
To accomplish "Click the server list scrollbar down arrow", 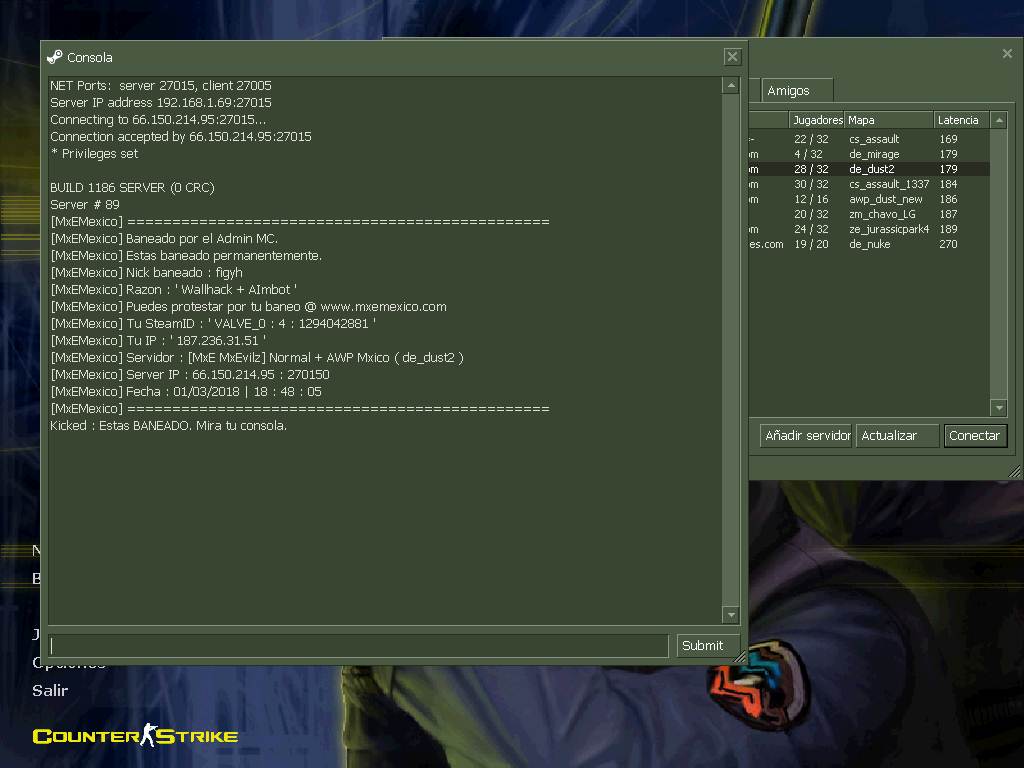I will [x=999, y=408].
